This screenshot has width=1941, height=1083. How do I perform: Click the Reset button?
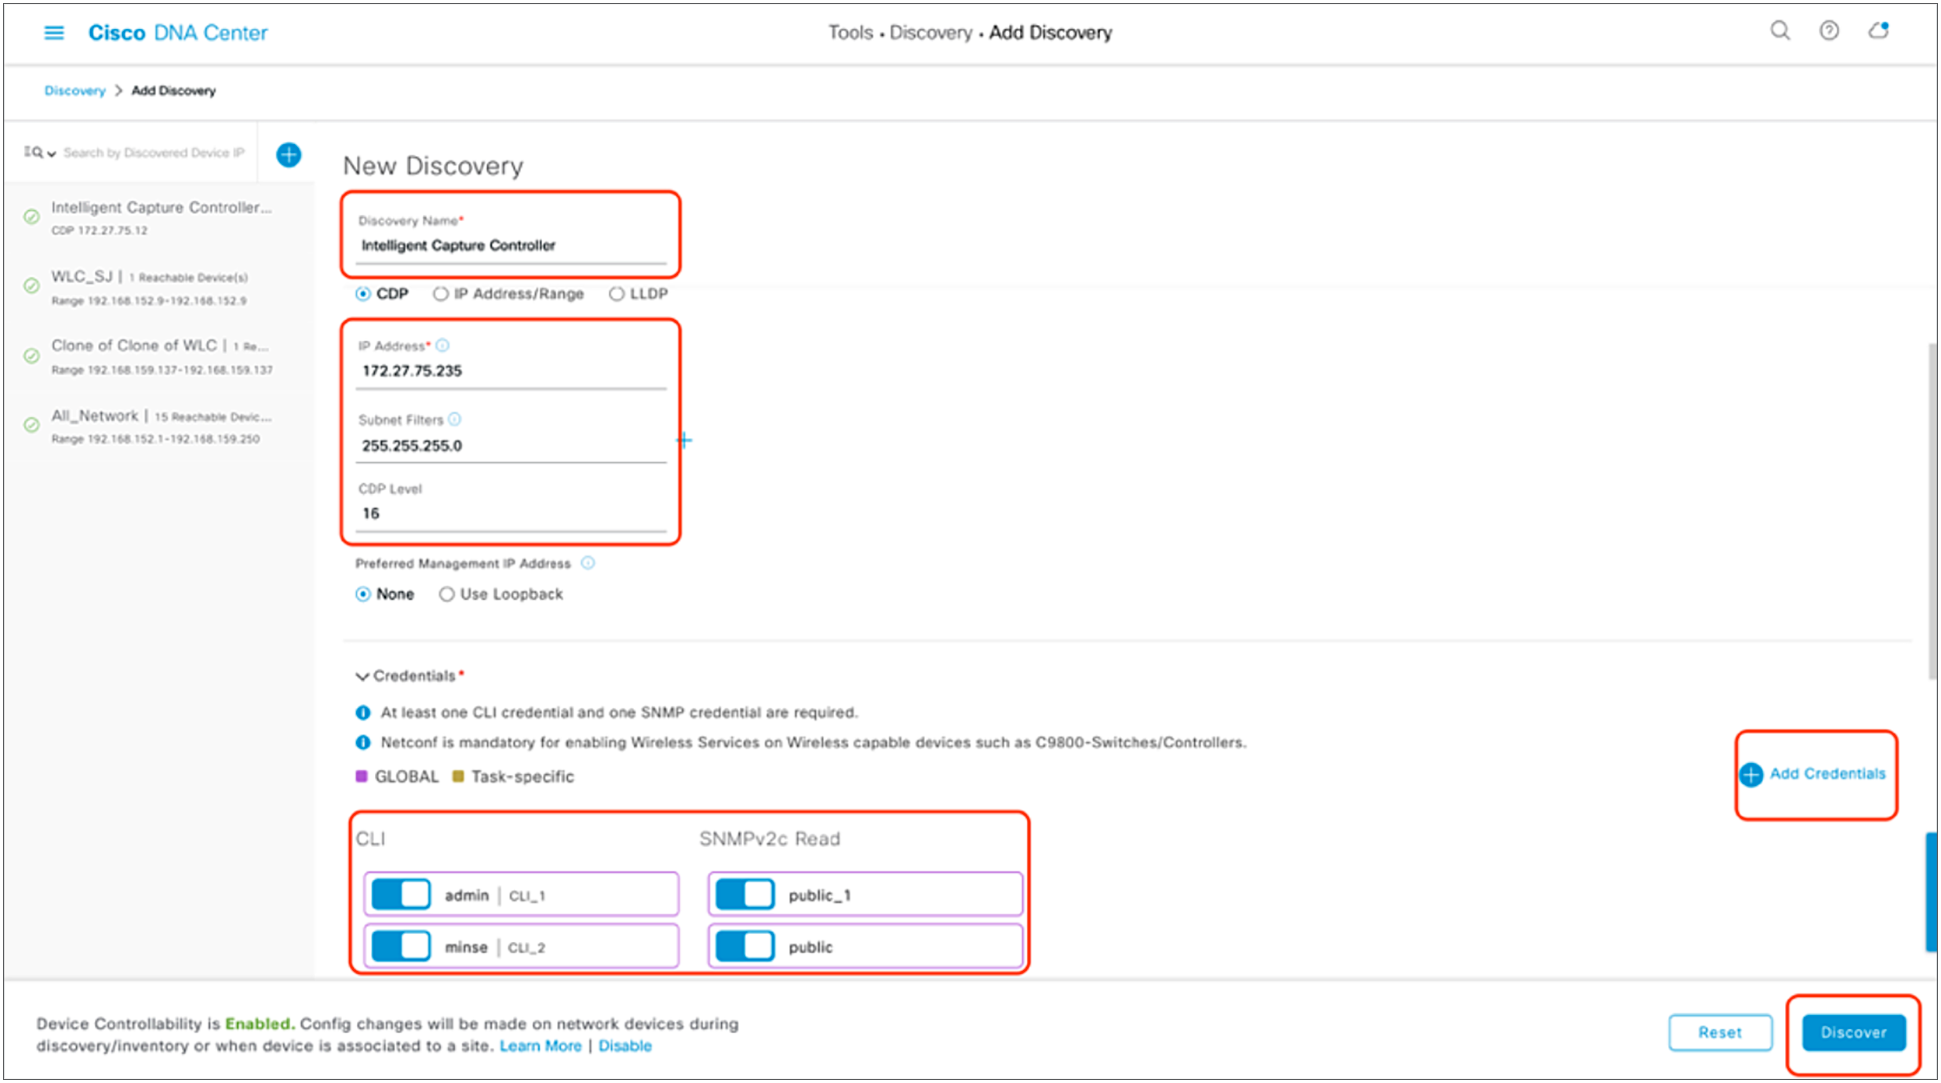pyautogui.click(x=1720, y=1033)
